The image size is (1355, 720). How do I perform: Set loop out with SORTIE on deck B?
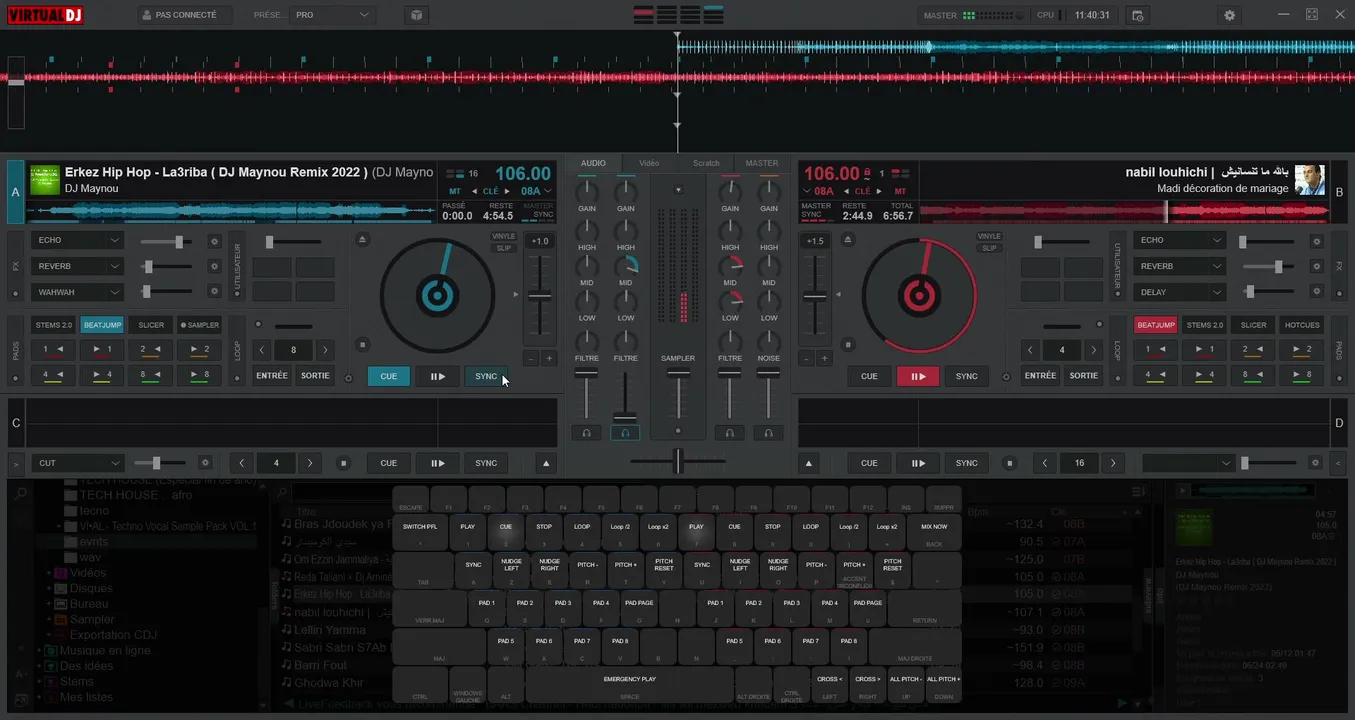coord(1084,376)
